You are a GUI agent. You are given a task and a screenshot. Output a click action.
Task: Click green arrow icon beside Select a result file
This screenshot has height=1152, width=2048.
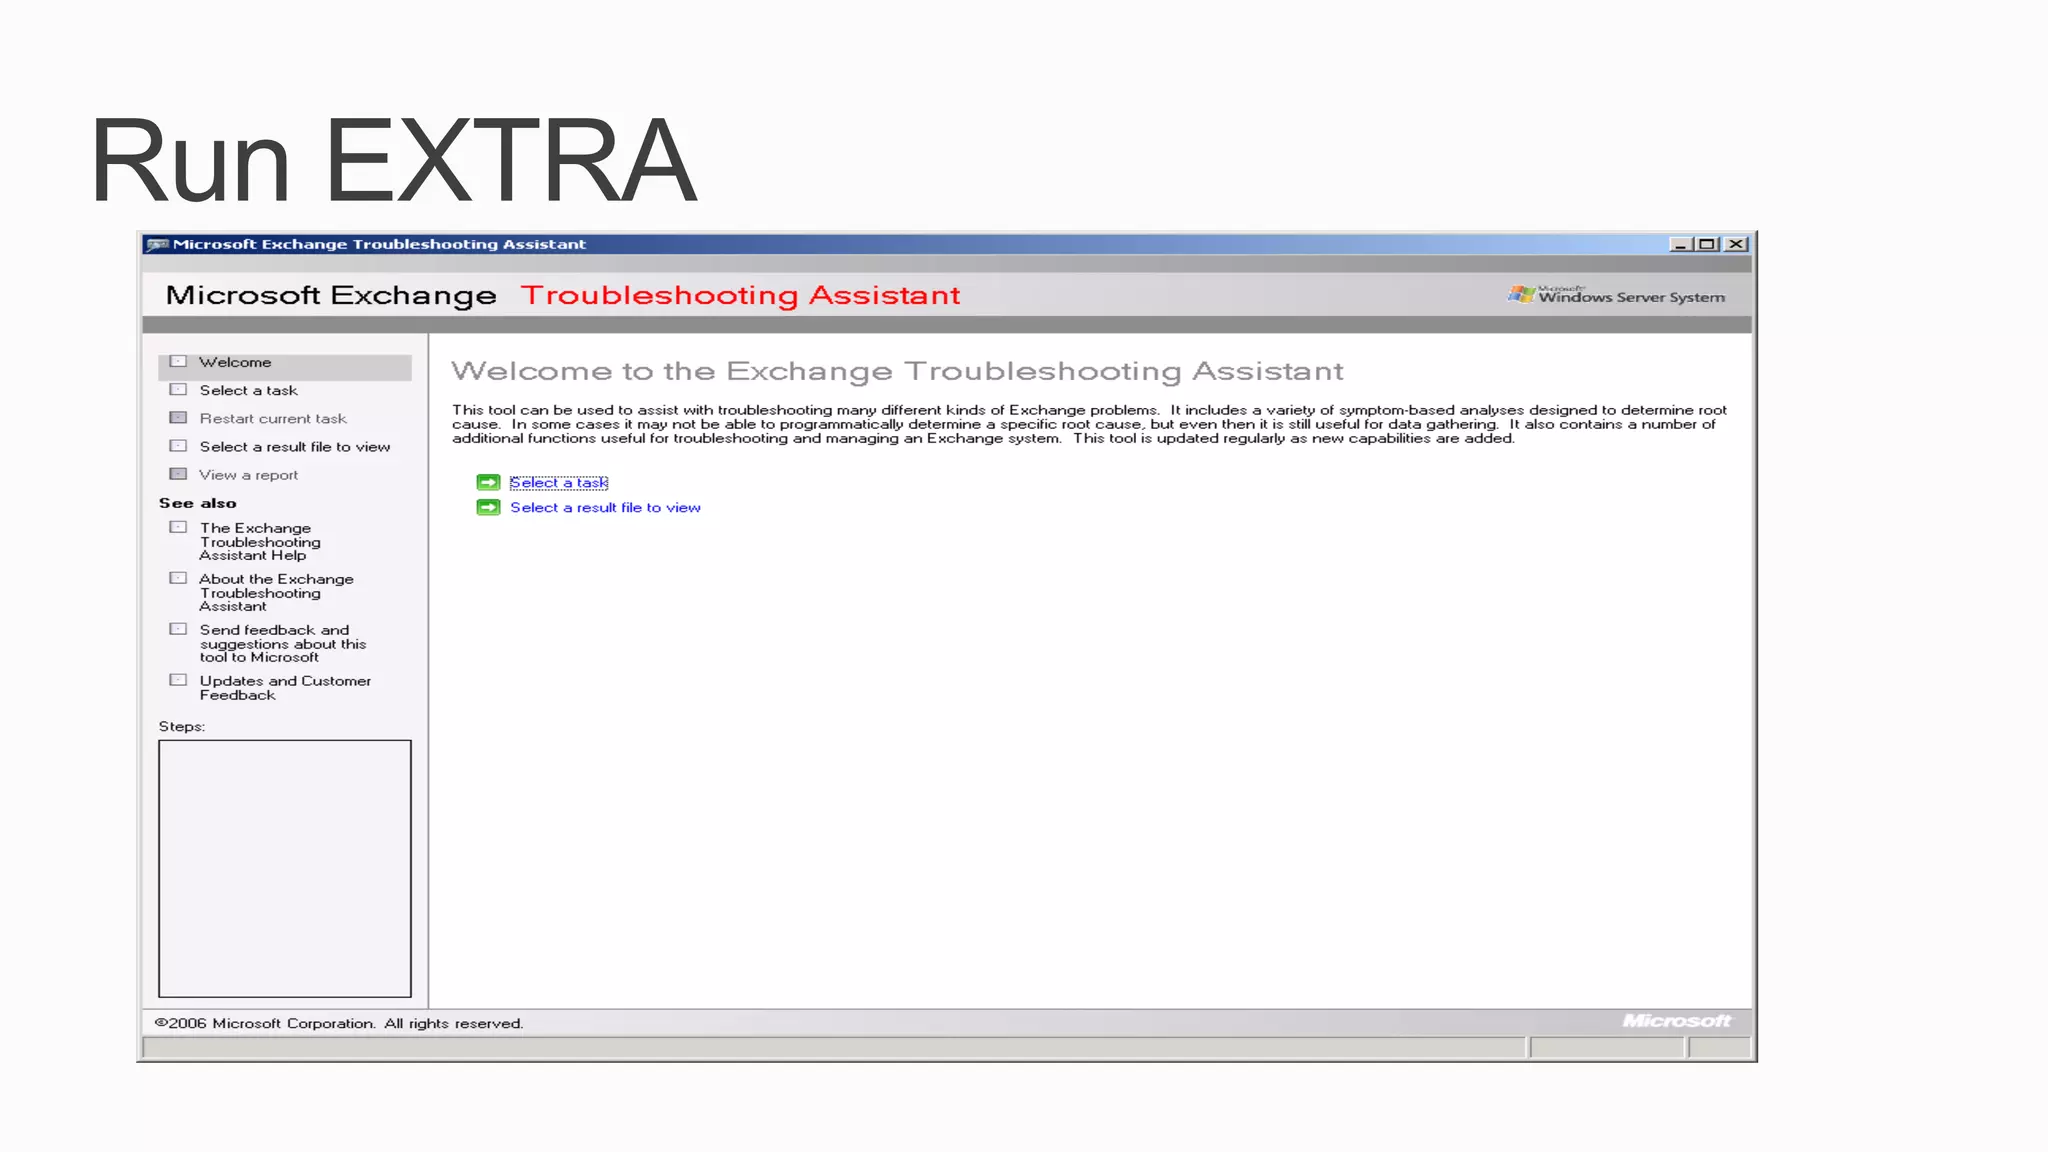[488, 507]
